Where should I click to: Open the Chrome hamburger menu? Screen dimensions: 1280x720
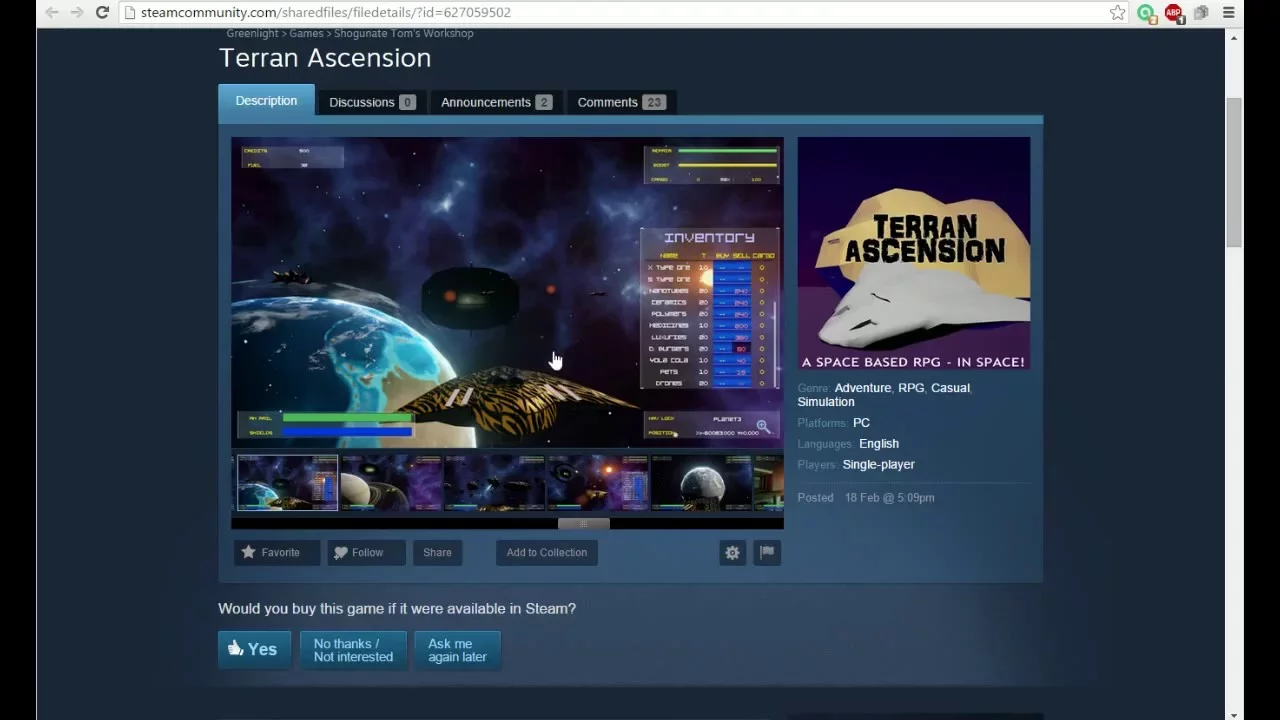click(1229, 13)
